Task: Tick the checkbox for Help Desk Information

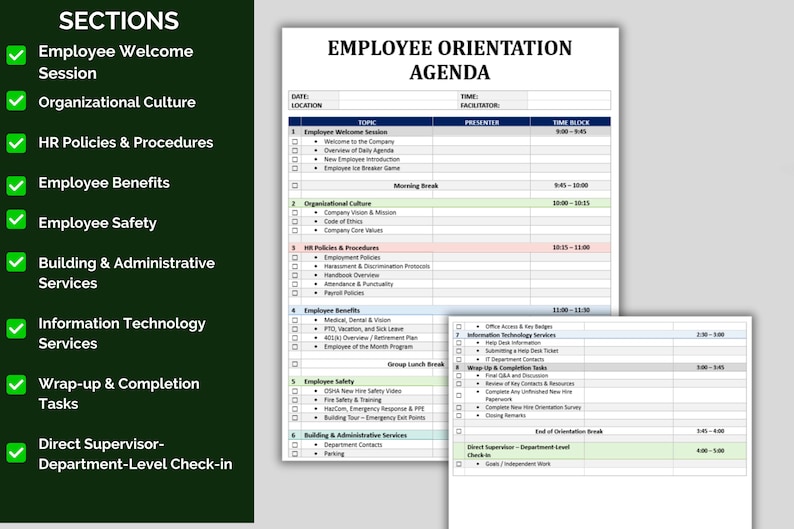Action: tap(459, 343)
